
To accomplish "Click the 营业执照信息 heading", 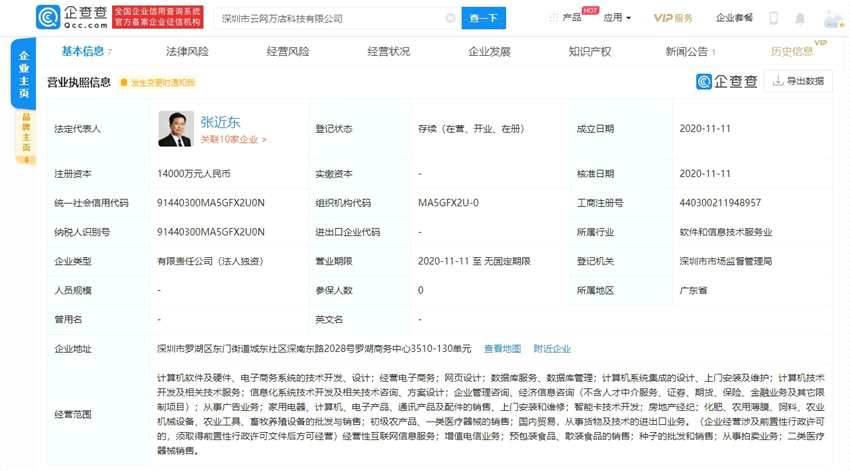I will click(79, 82).
